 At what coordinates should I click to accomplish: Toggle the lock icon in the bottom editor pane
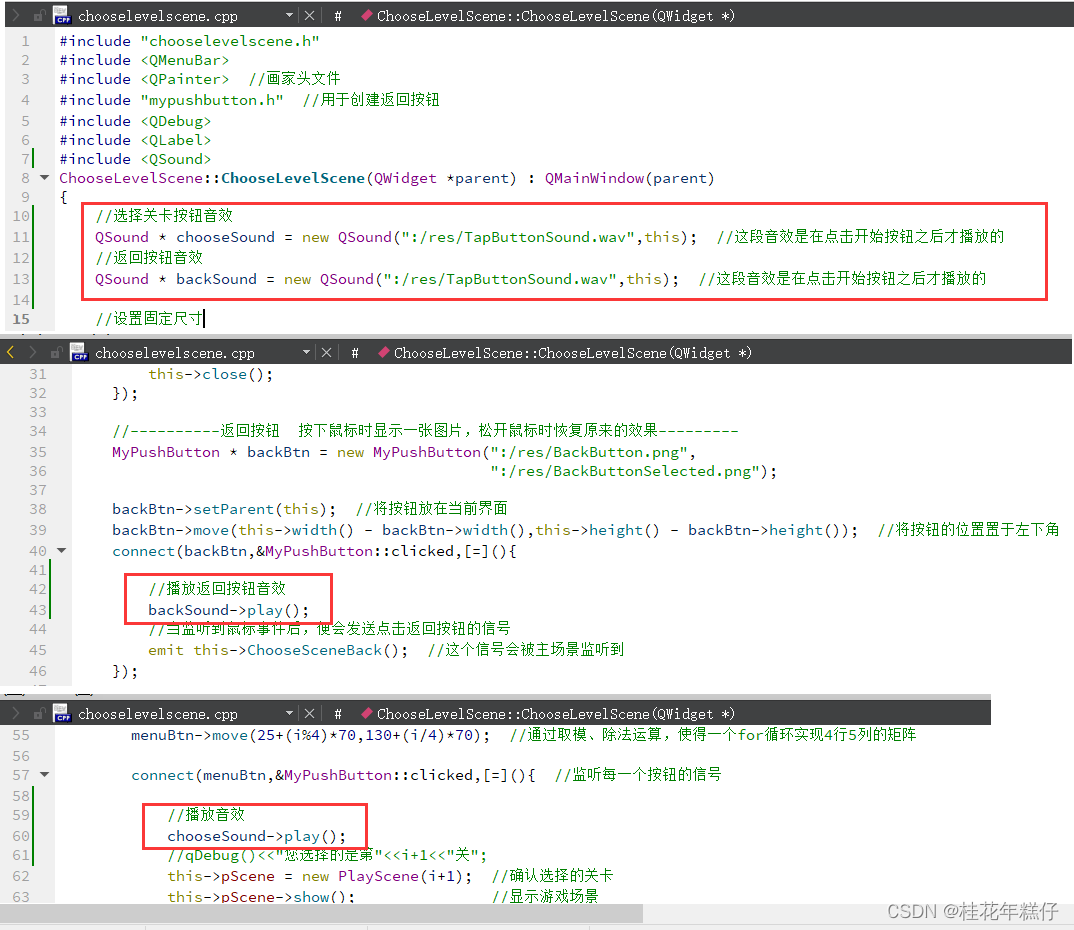39,714
